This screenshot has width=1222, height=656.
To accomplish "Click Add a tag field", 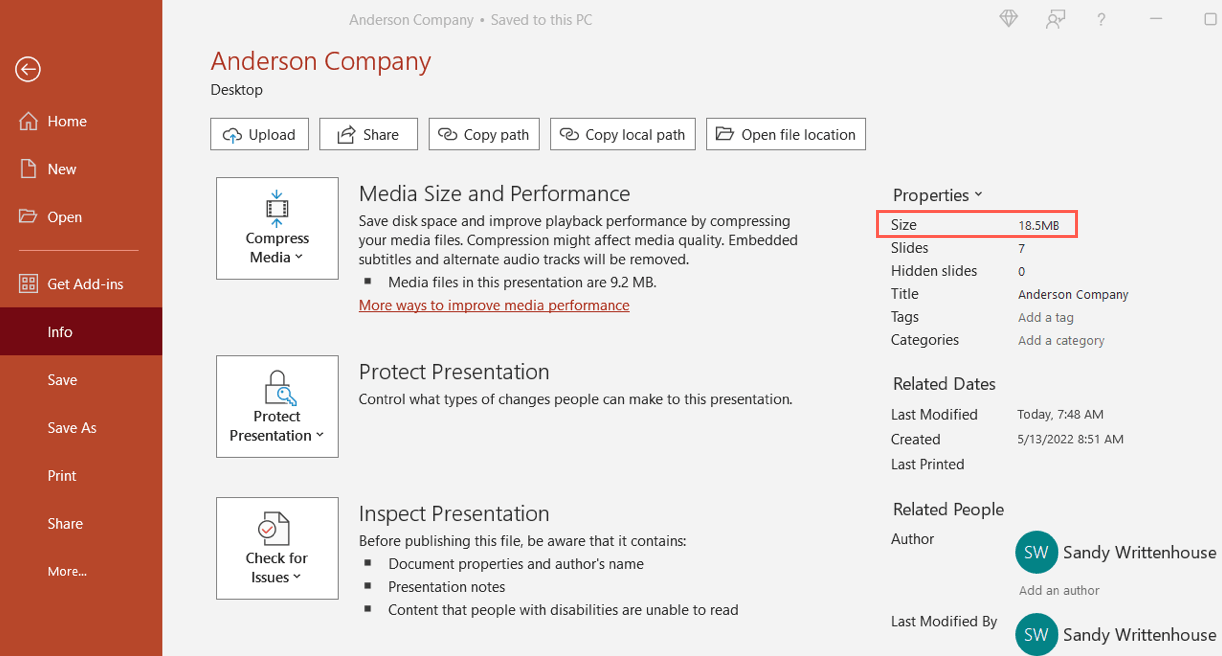I will click(1044, 317).
